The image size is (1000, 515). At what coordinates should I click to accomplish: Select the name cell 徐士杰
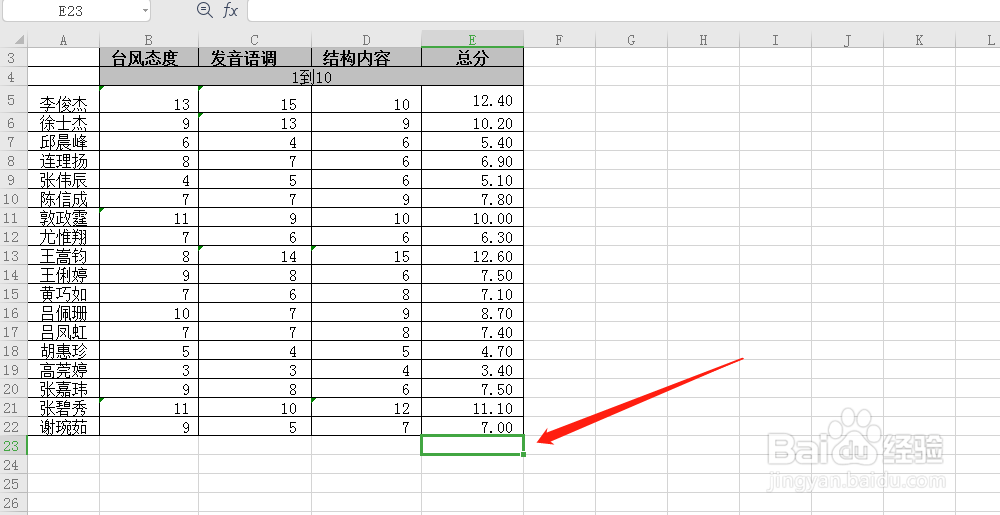click(x=63, y=122)
